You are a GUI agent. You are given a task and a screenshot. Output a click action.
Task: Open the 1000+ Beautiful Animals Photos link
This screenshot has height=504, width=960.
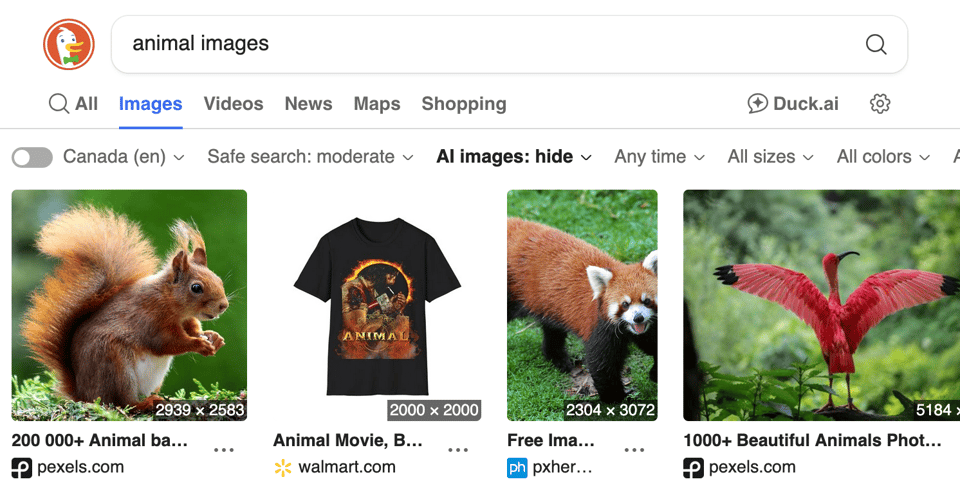812,440
